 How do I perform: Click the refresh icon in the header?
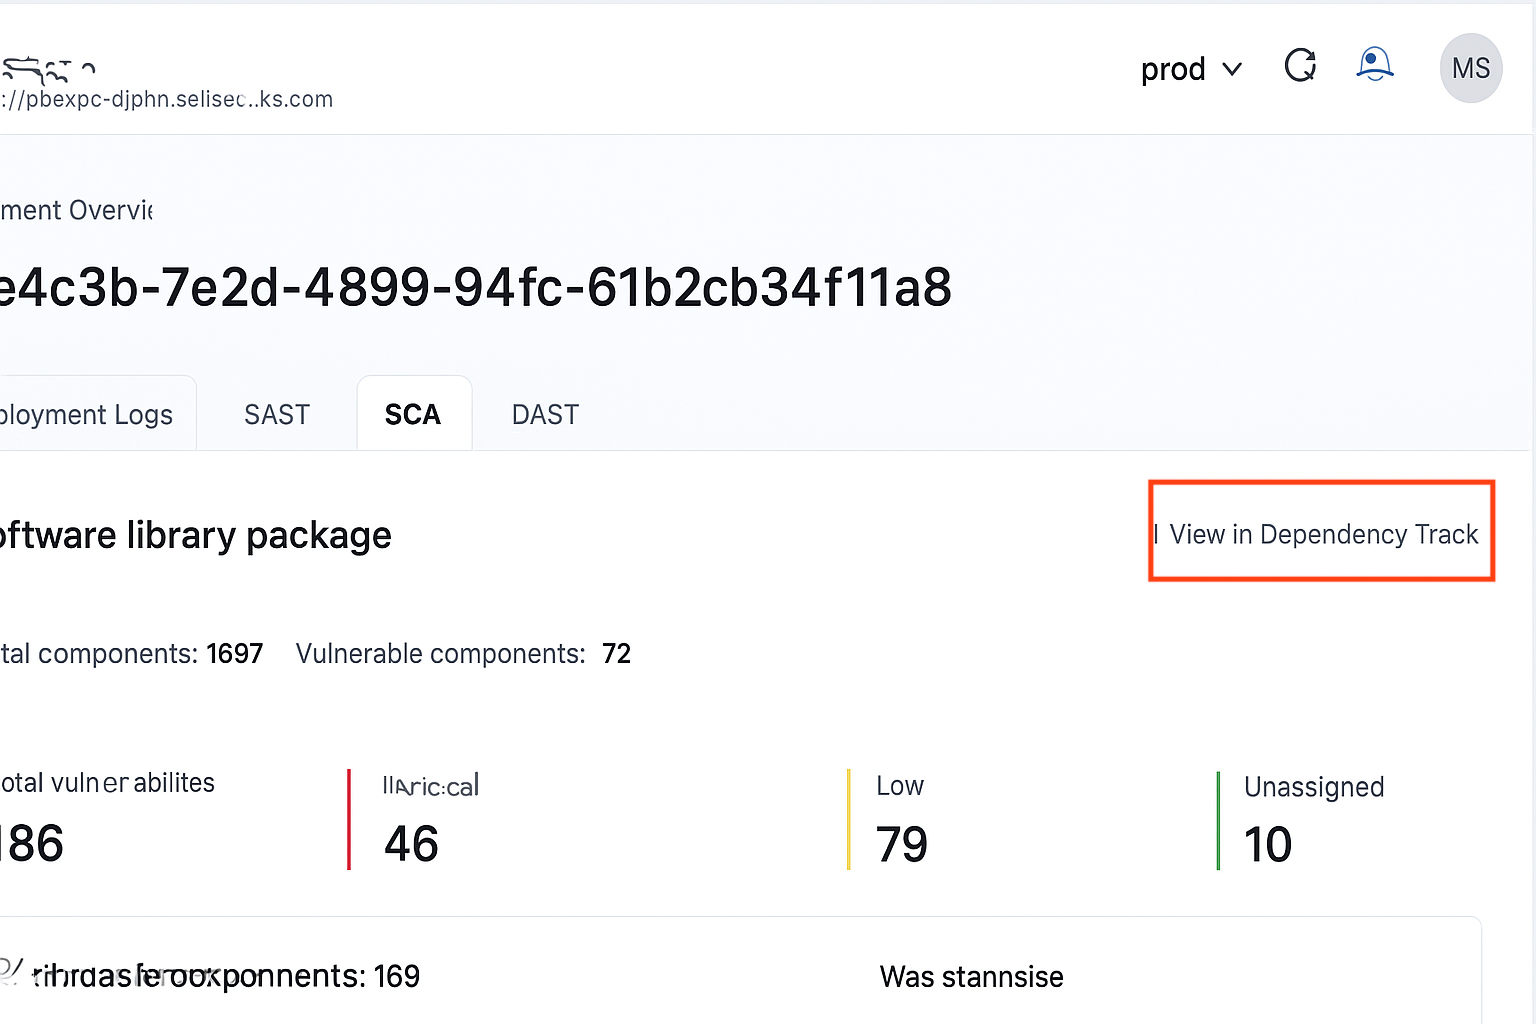coord(1300,66)
